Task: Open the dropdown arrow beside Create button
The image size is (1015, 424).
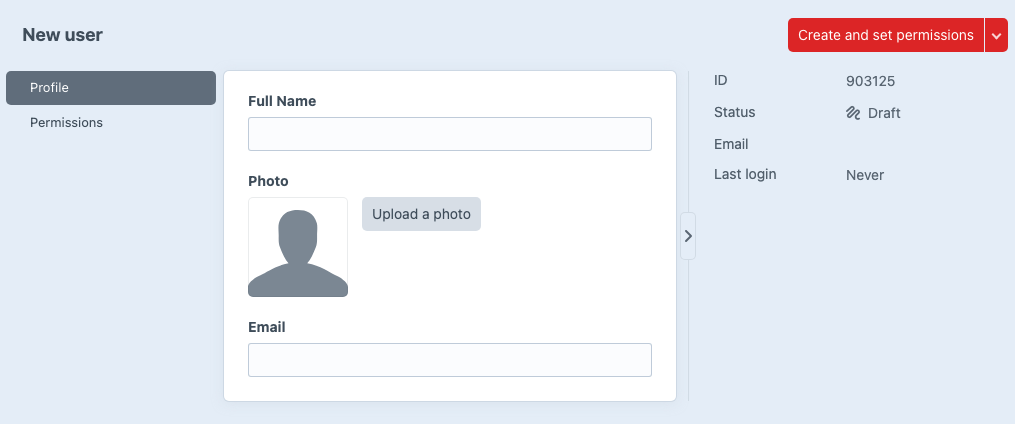Action: pyautogui.click(x=996, y=35)
